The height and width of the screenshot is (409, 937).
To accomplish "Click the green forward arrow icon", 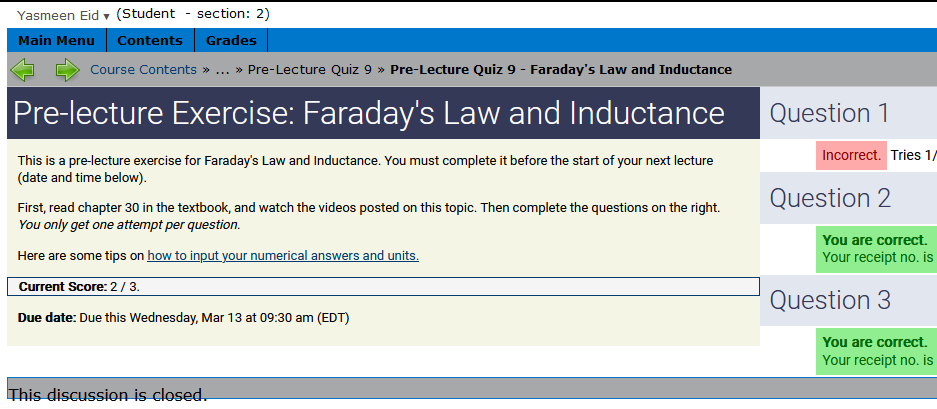I will (x=67, y=70).
